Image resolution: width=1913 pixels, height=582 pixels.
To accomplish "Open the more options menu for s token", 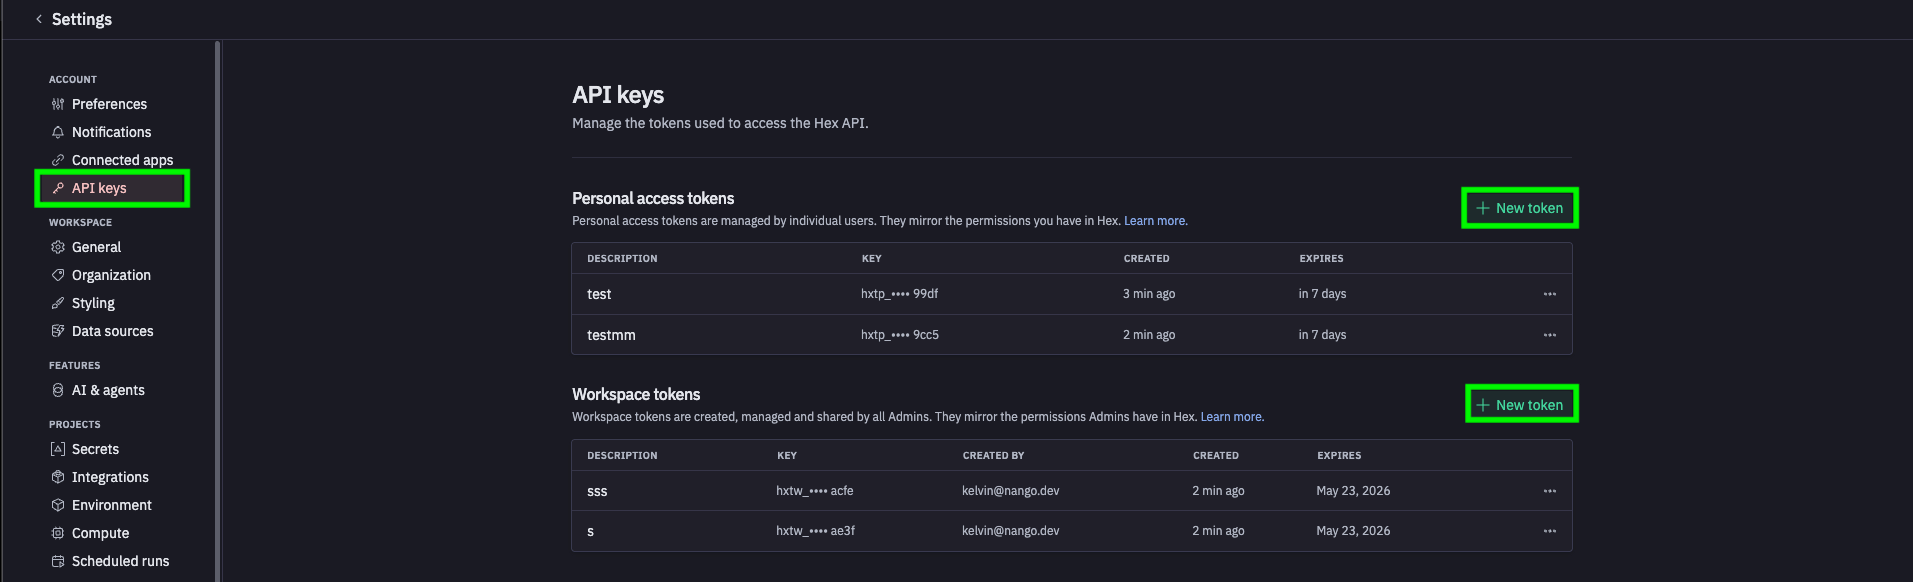I will coord(1550,531).
